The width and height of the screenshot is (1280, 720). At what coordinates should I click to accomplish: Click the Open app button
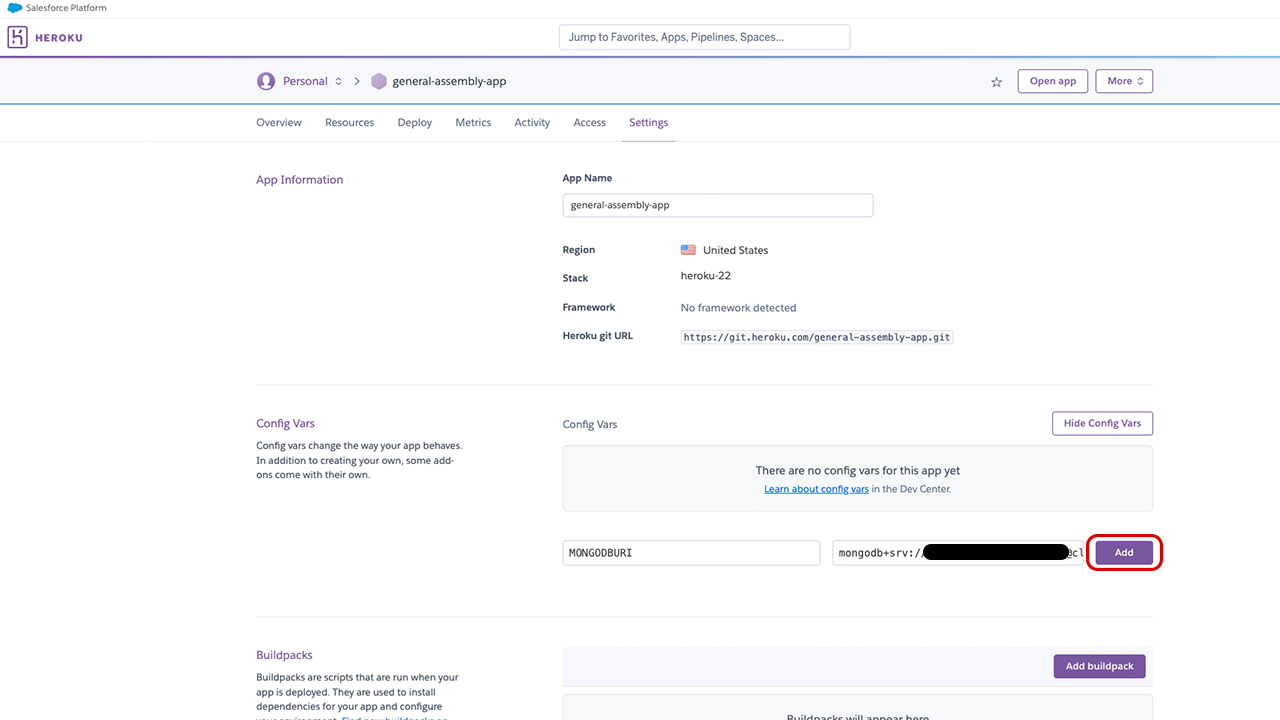[1052, 81]
